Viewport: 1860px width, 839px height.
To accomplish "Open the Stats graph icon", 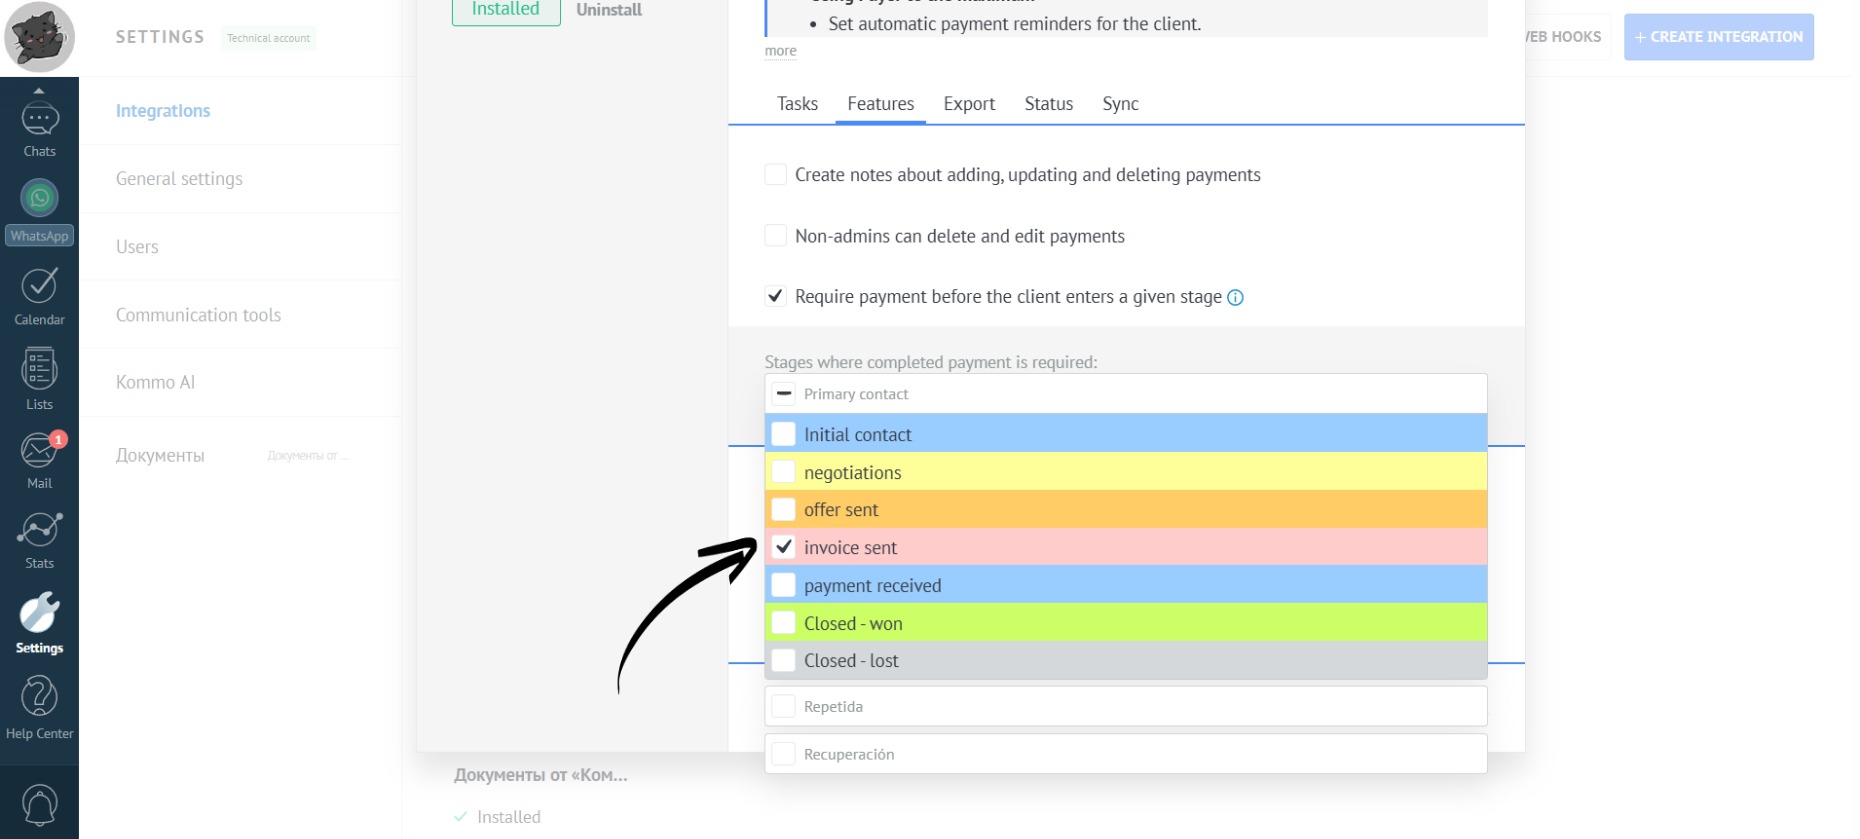I will (x=39, y=531).
